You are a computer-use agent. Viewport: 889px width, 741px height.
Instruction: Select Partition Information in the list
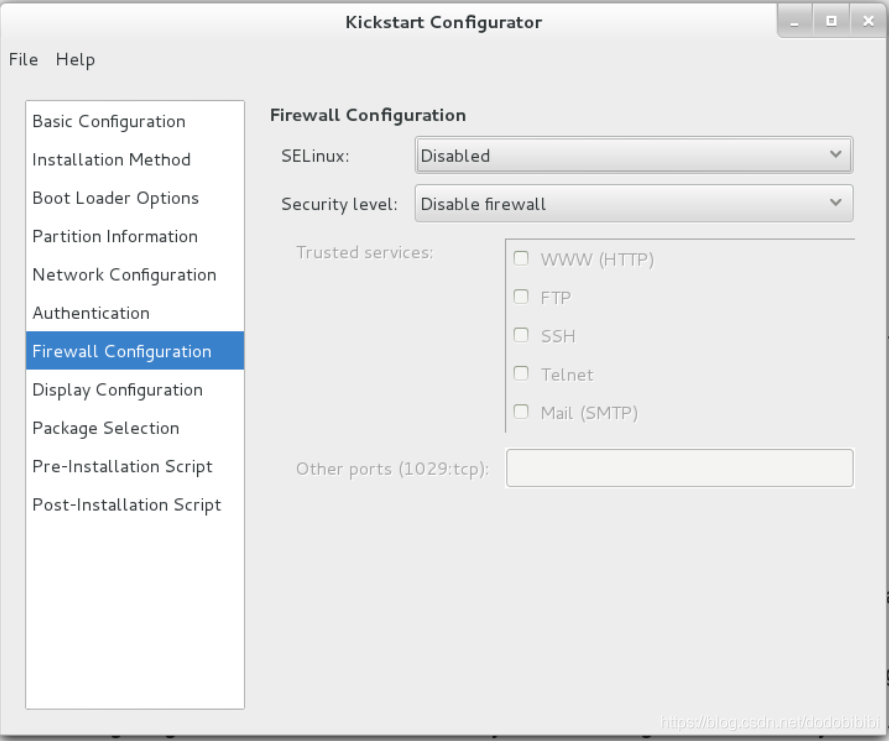[x=135, y=236]
